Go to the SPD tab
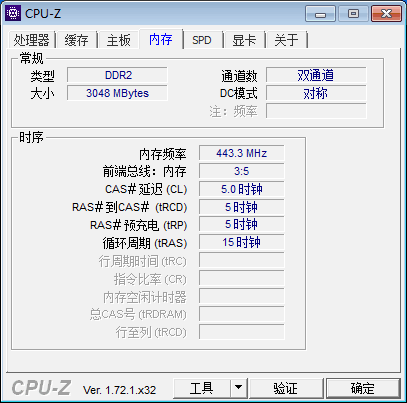The height and width of the screenshot is (403, 407). tap(202, 40)
